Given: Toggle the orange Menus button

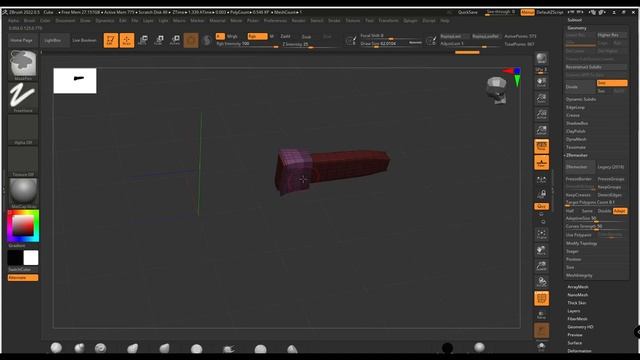Looking at the screenshot, I should [527, 12].
